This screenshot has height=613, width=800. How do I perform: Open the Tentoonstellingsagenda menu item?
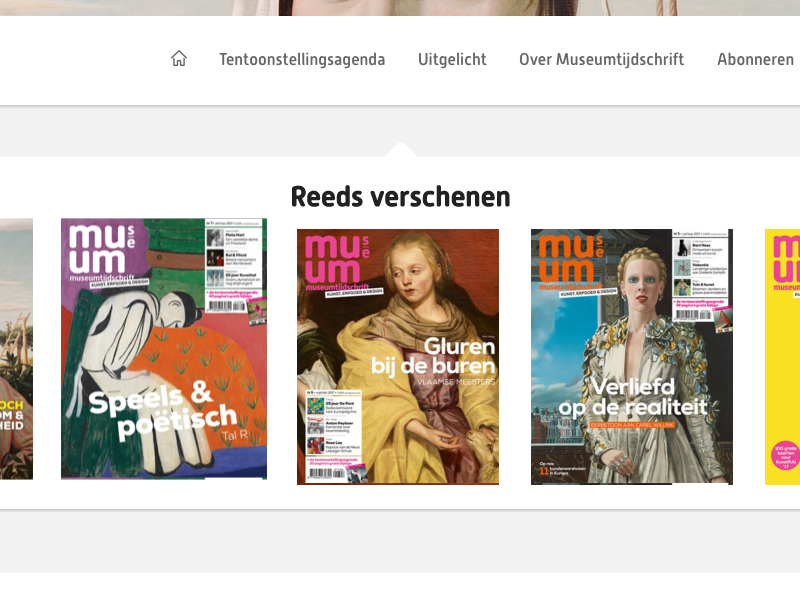pyautogui.click(x=302, y=59)
